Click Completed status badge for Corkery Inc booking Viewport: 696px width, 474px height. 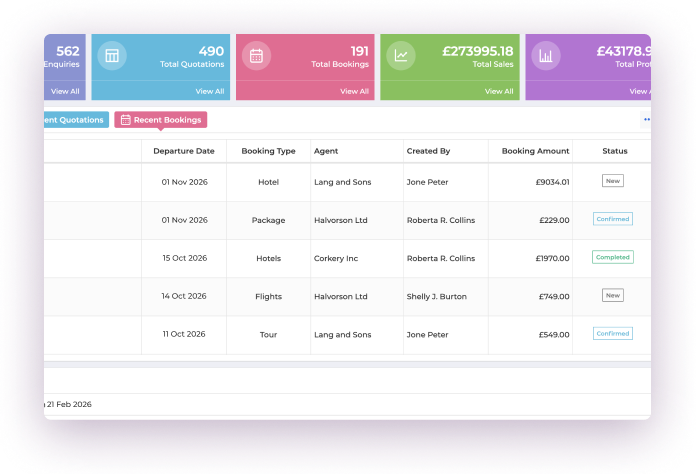pos(613,257)
